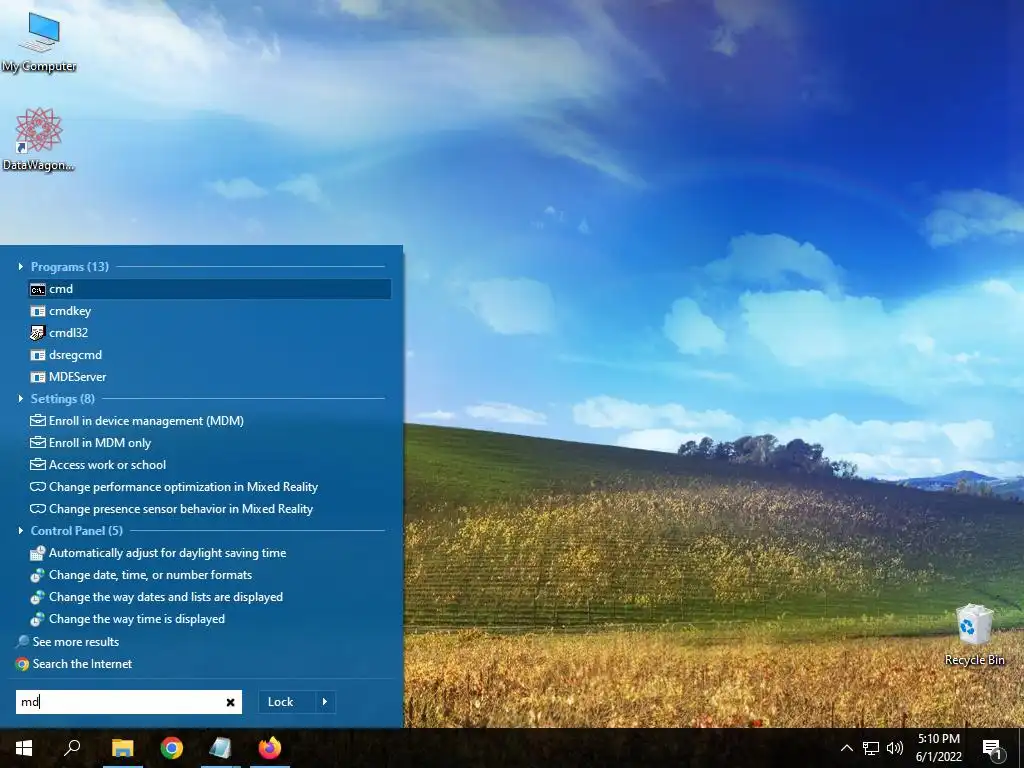1024x768 pixels.
Task: Click briefcase icon next to Access work or school
Action: coord(38,465)
